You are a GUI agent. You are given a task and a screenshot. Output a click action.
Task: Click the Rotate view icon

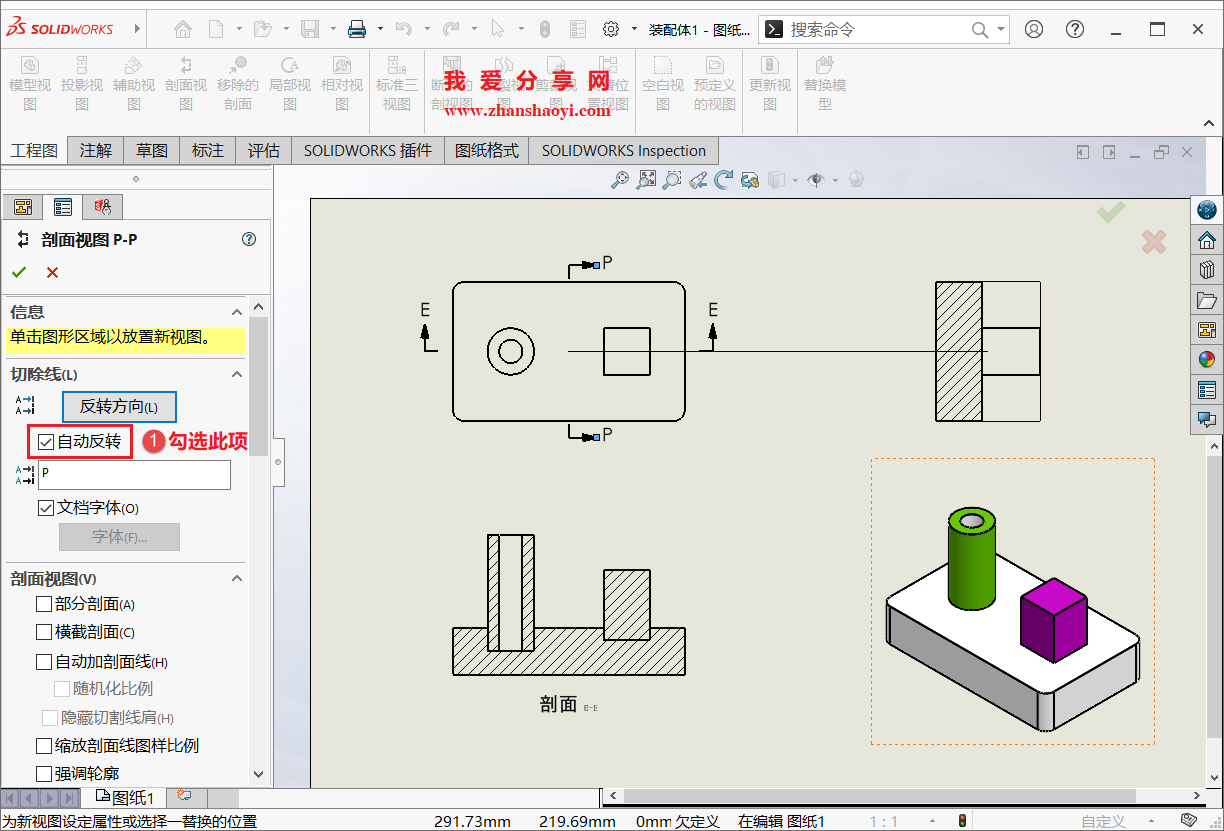(x=724, y=180)
